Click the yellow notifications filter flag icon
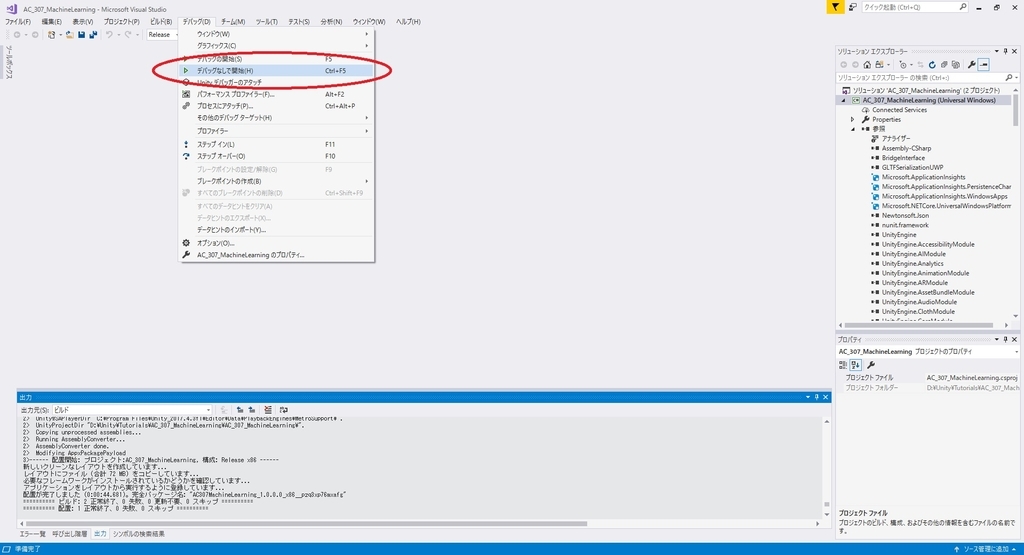Viewport: 1024px width, 555px height. point(835,7)
